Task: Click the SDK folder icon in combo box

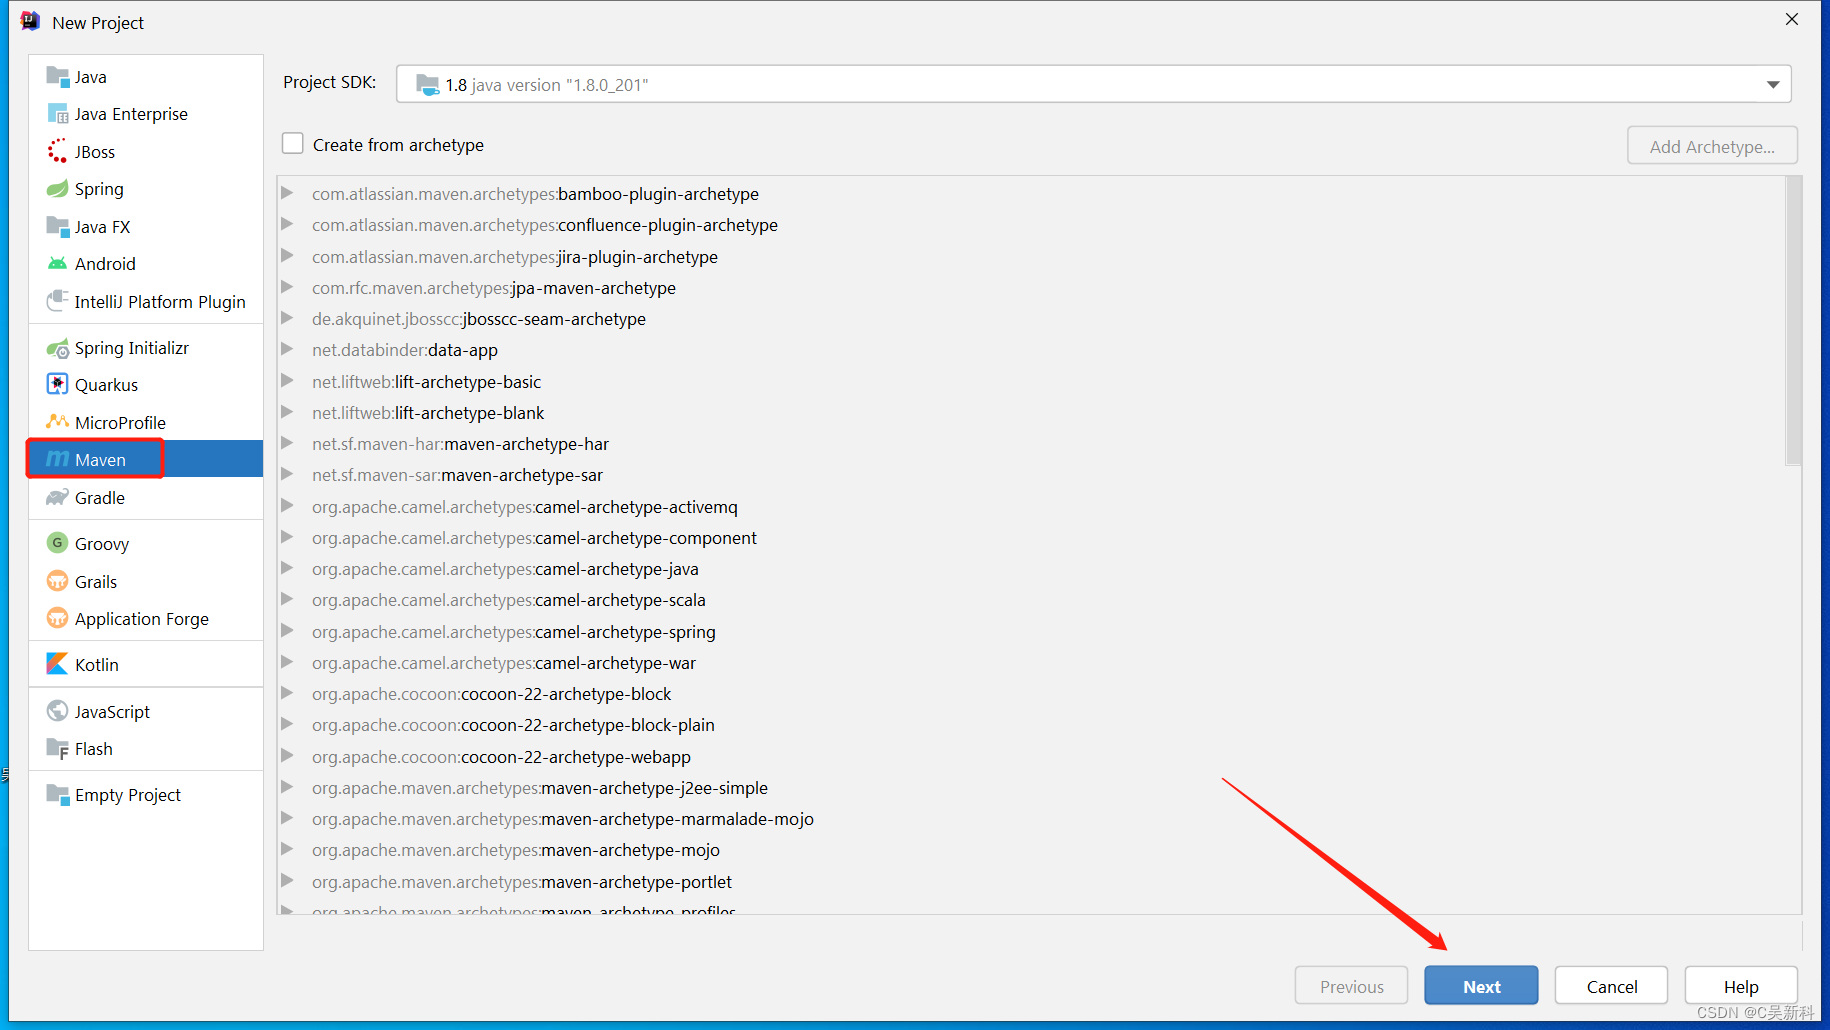Action: (428, 85)
